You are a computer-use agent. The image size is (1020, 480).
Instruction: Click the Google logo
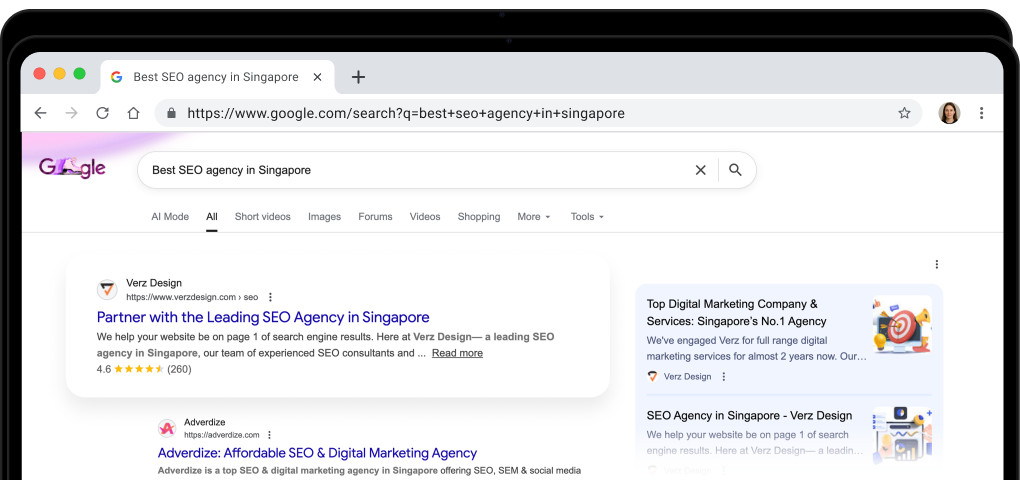point(72,168)
